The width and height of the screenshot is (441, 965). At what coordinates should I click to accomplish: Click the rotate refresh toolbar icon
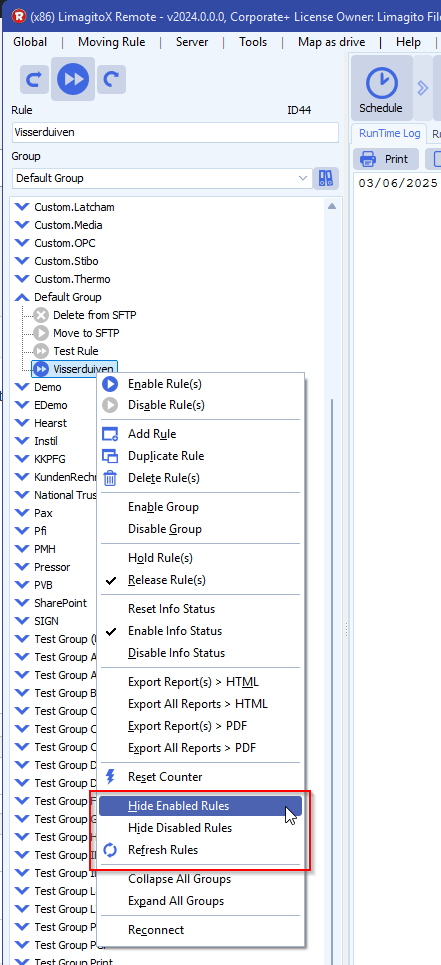(111, 79)
